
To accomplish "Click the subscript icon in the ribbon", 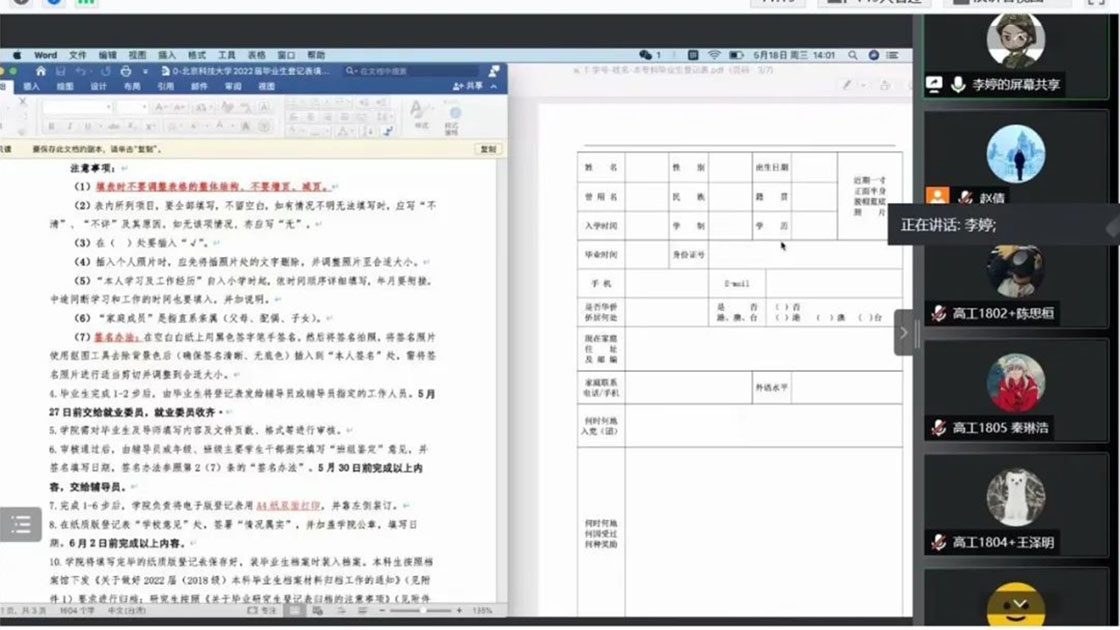I will coord(132,126).
